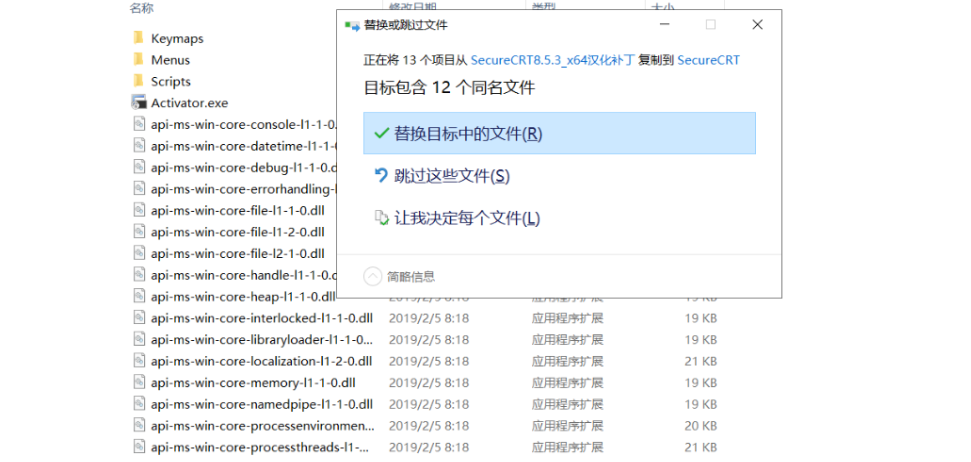Select file api-ms-win-core-processthreads-l1
971x462 pixels.
click(x=261, y=447)
